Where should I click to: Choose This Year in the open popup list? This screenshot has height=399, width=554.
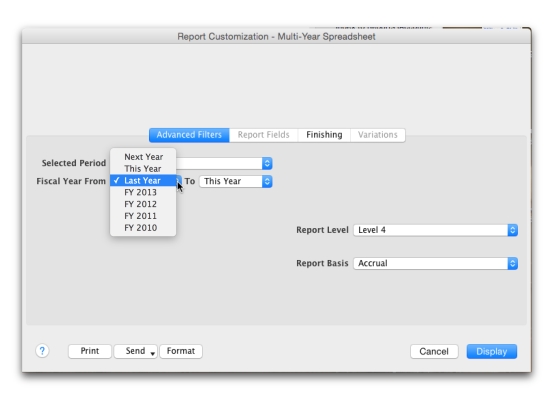pos(143,169)
